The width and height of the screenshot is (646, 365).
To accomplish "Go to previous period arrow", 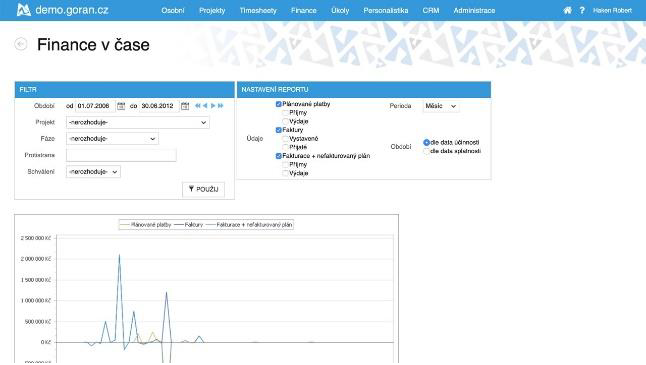I will pyautogui.click(x=205, y=106).
